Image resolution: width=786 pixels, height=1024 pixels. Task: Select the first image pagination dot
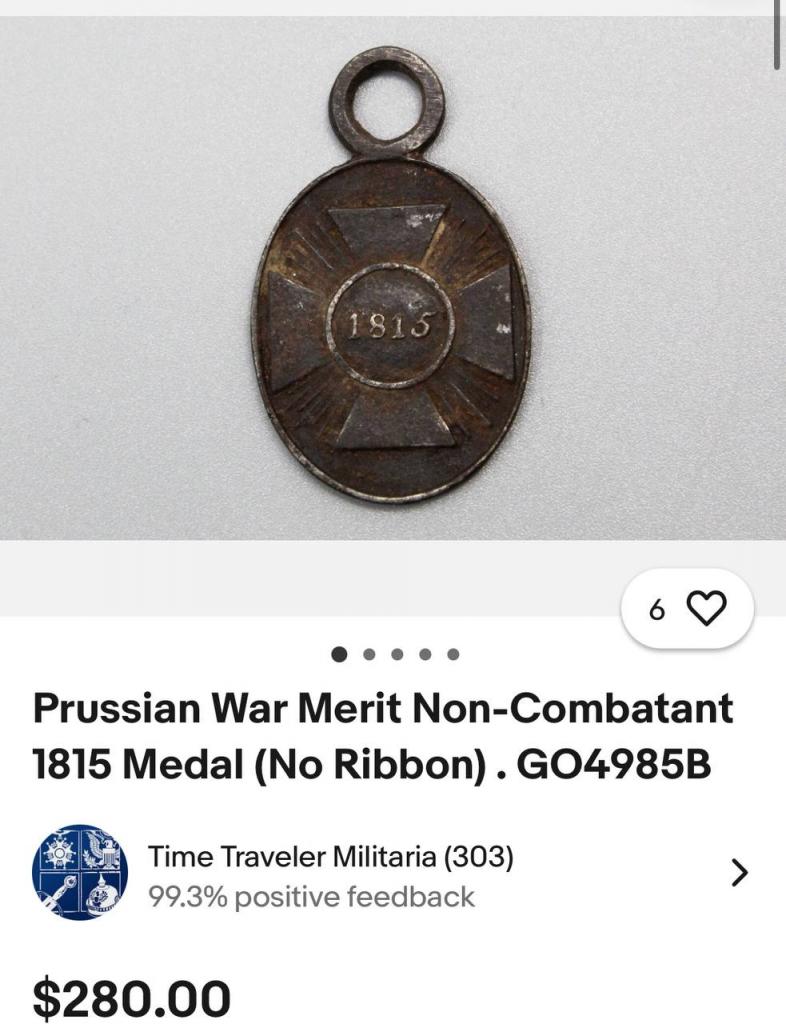pyautogui.click(x=339, y=654)
